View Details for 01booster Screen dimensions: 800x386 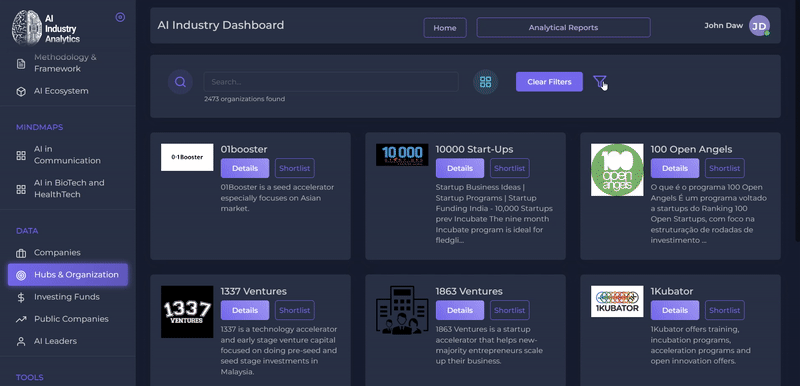click(245, 168)
